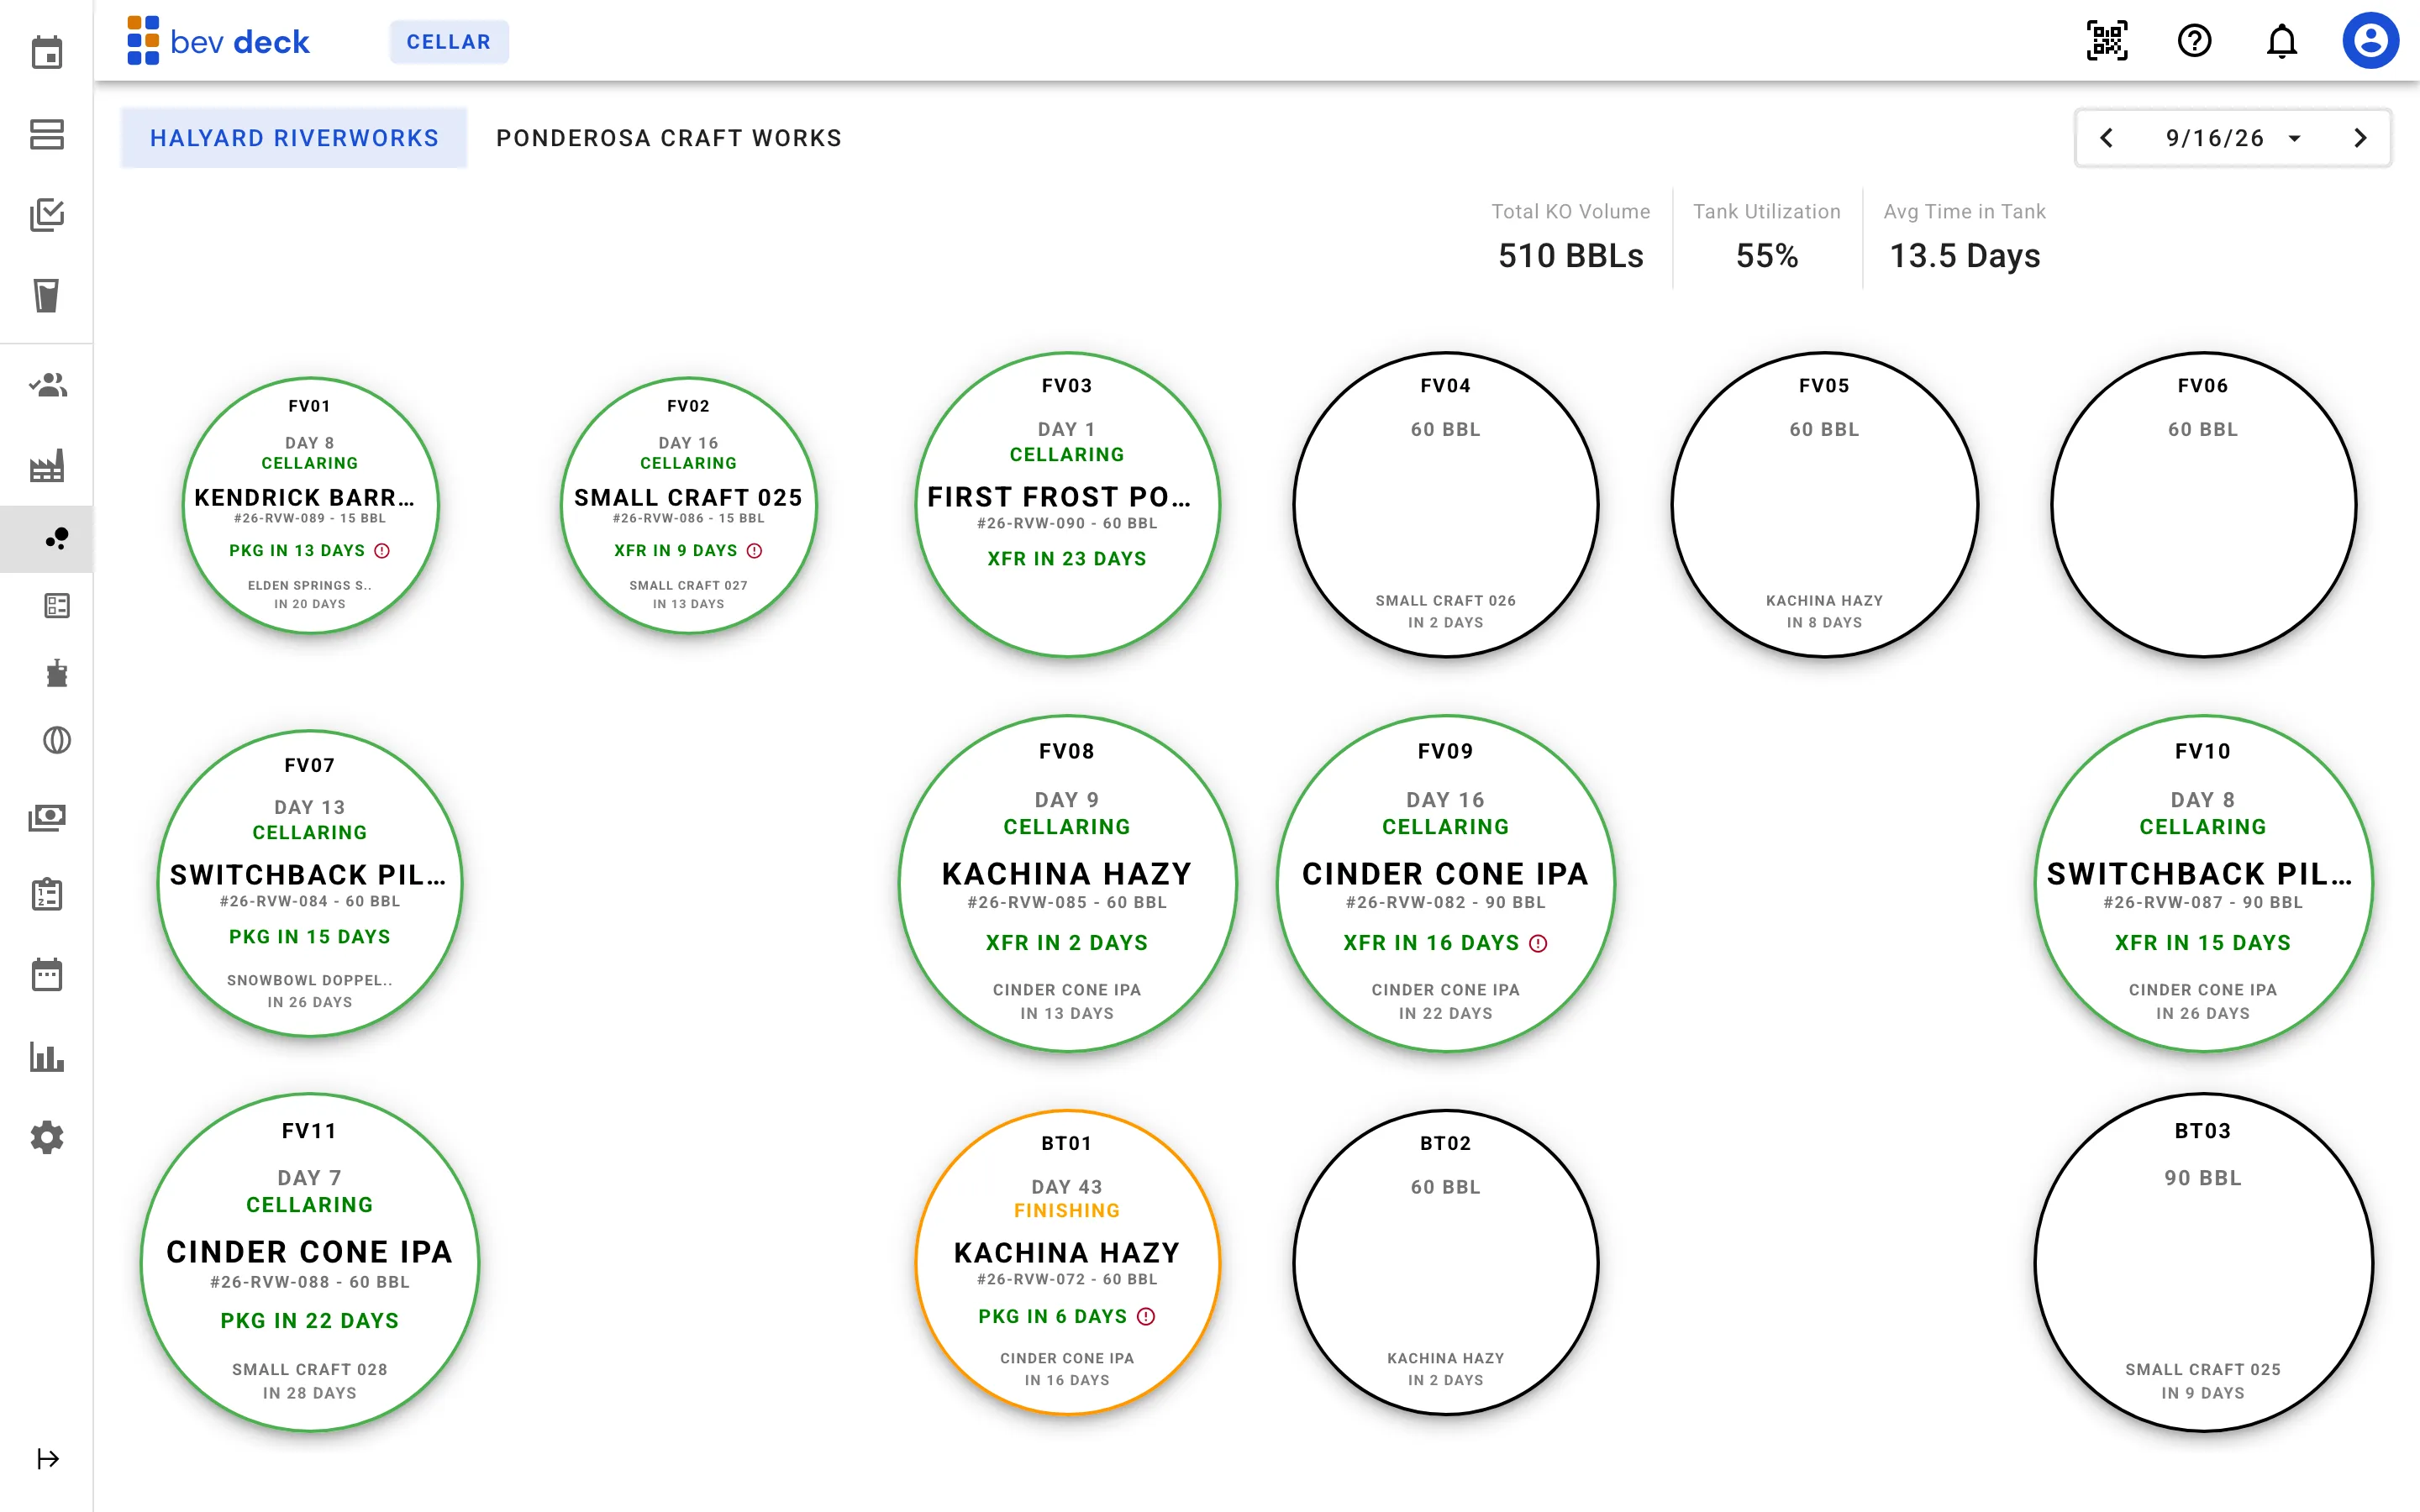Open the 9/16/26 date dropdown
This screenshot has height=1512, width=2420.
pos(2233,138)
